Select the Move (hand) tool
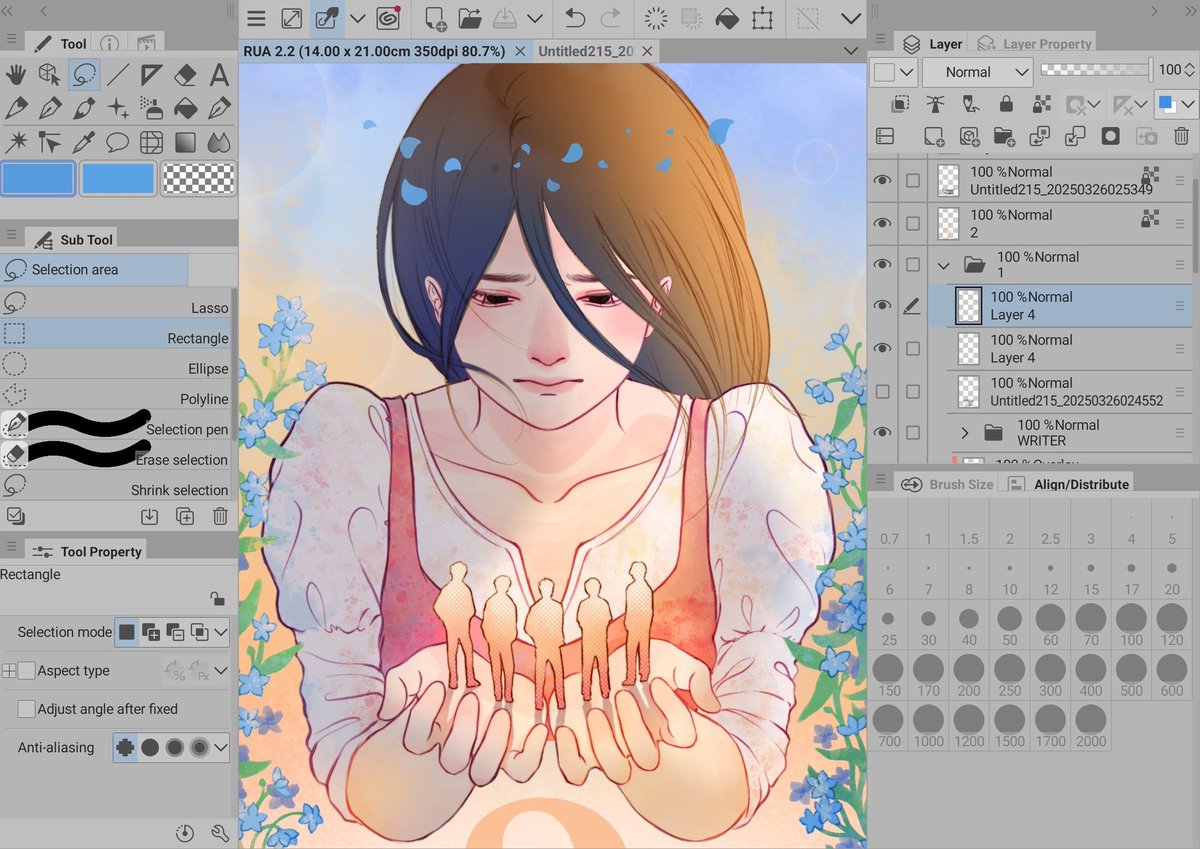 [16, 74]
